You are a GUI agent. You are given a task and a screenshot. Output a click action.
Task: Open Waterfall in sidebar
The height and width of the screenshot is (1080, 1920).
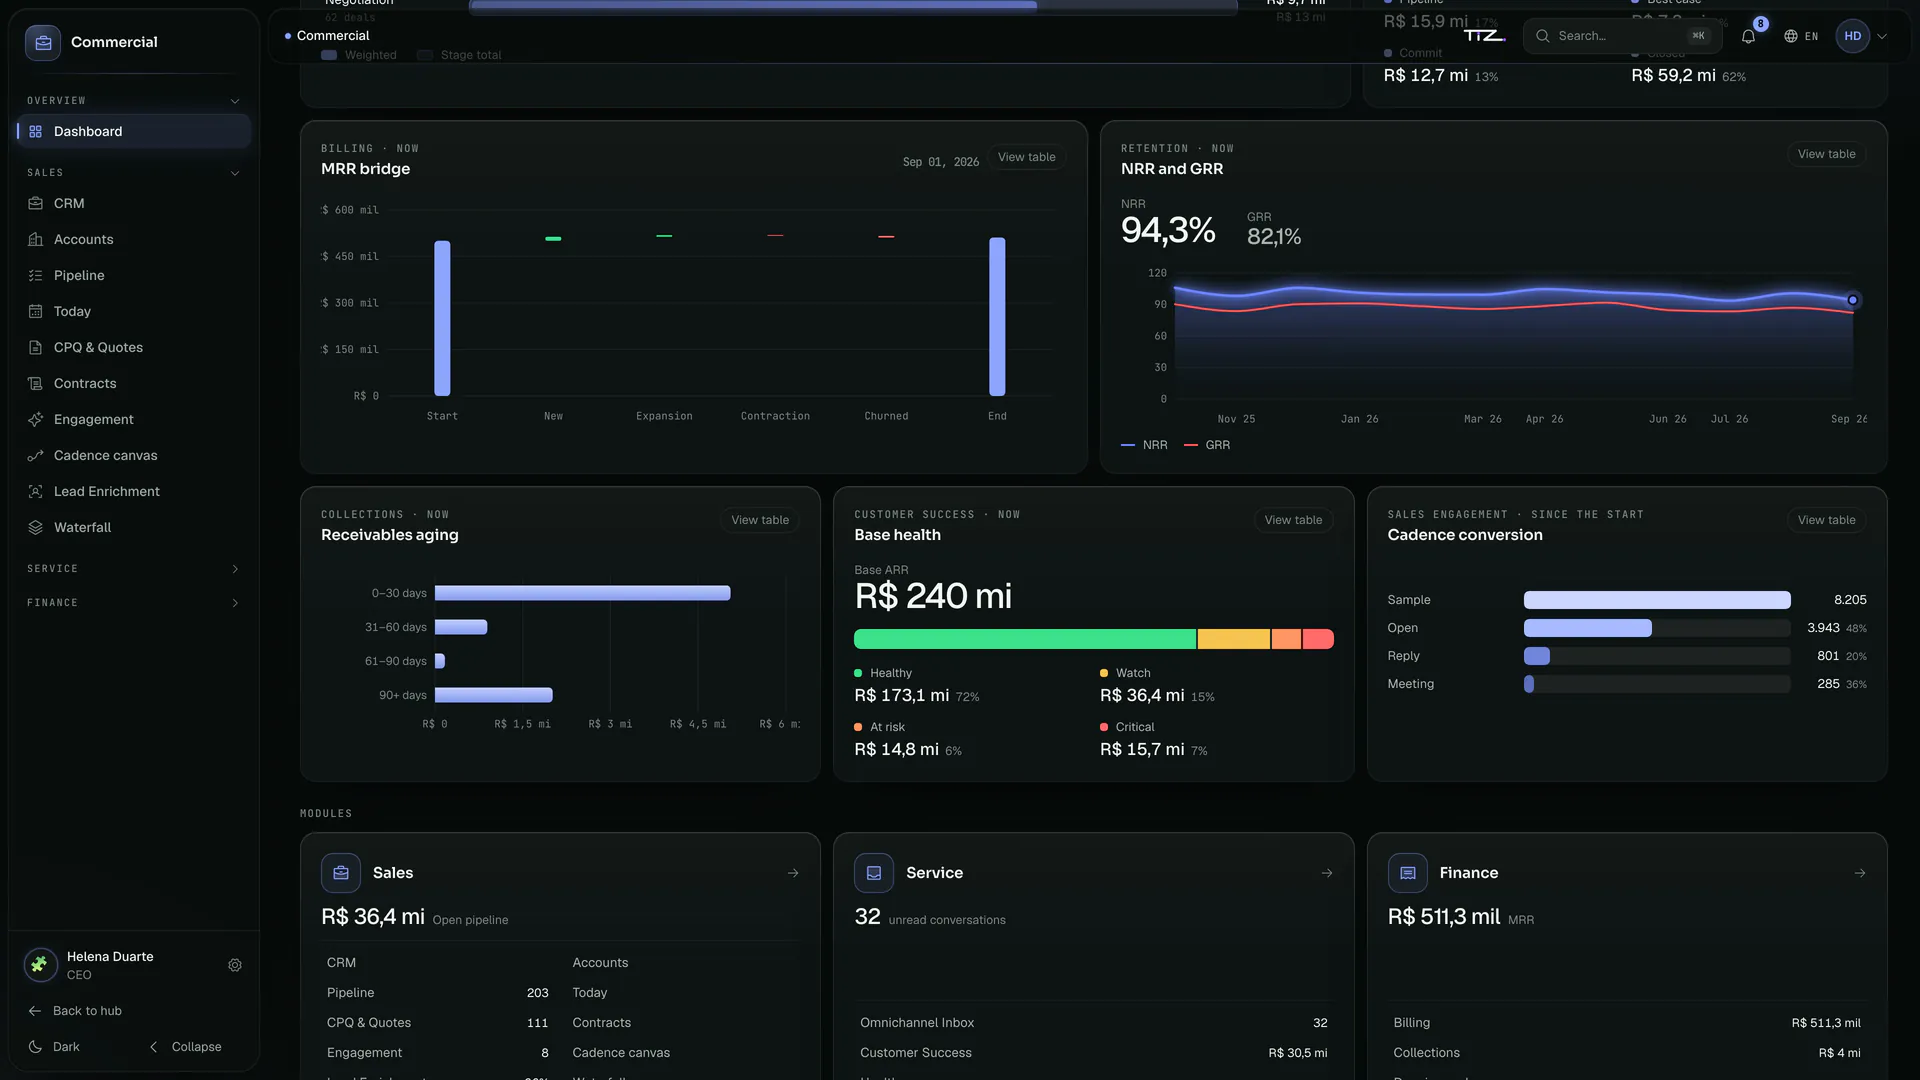point(134,527)
